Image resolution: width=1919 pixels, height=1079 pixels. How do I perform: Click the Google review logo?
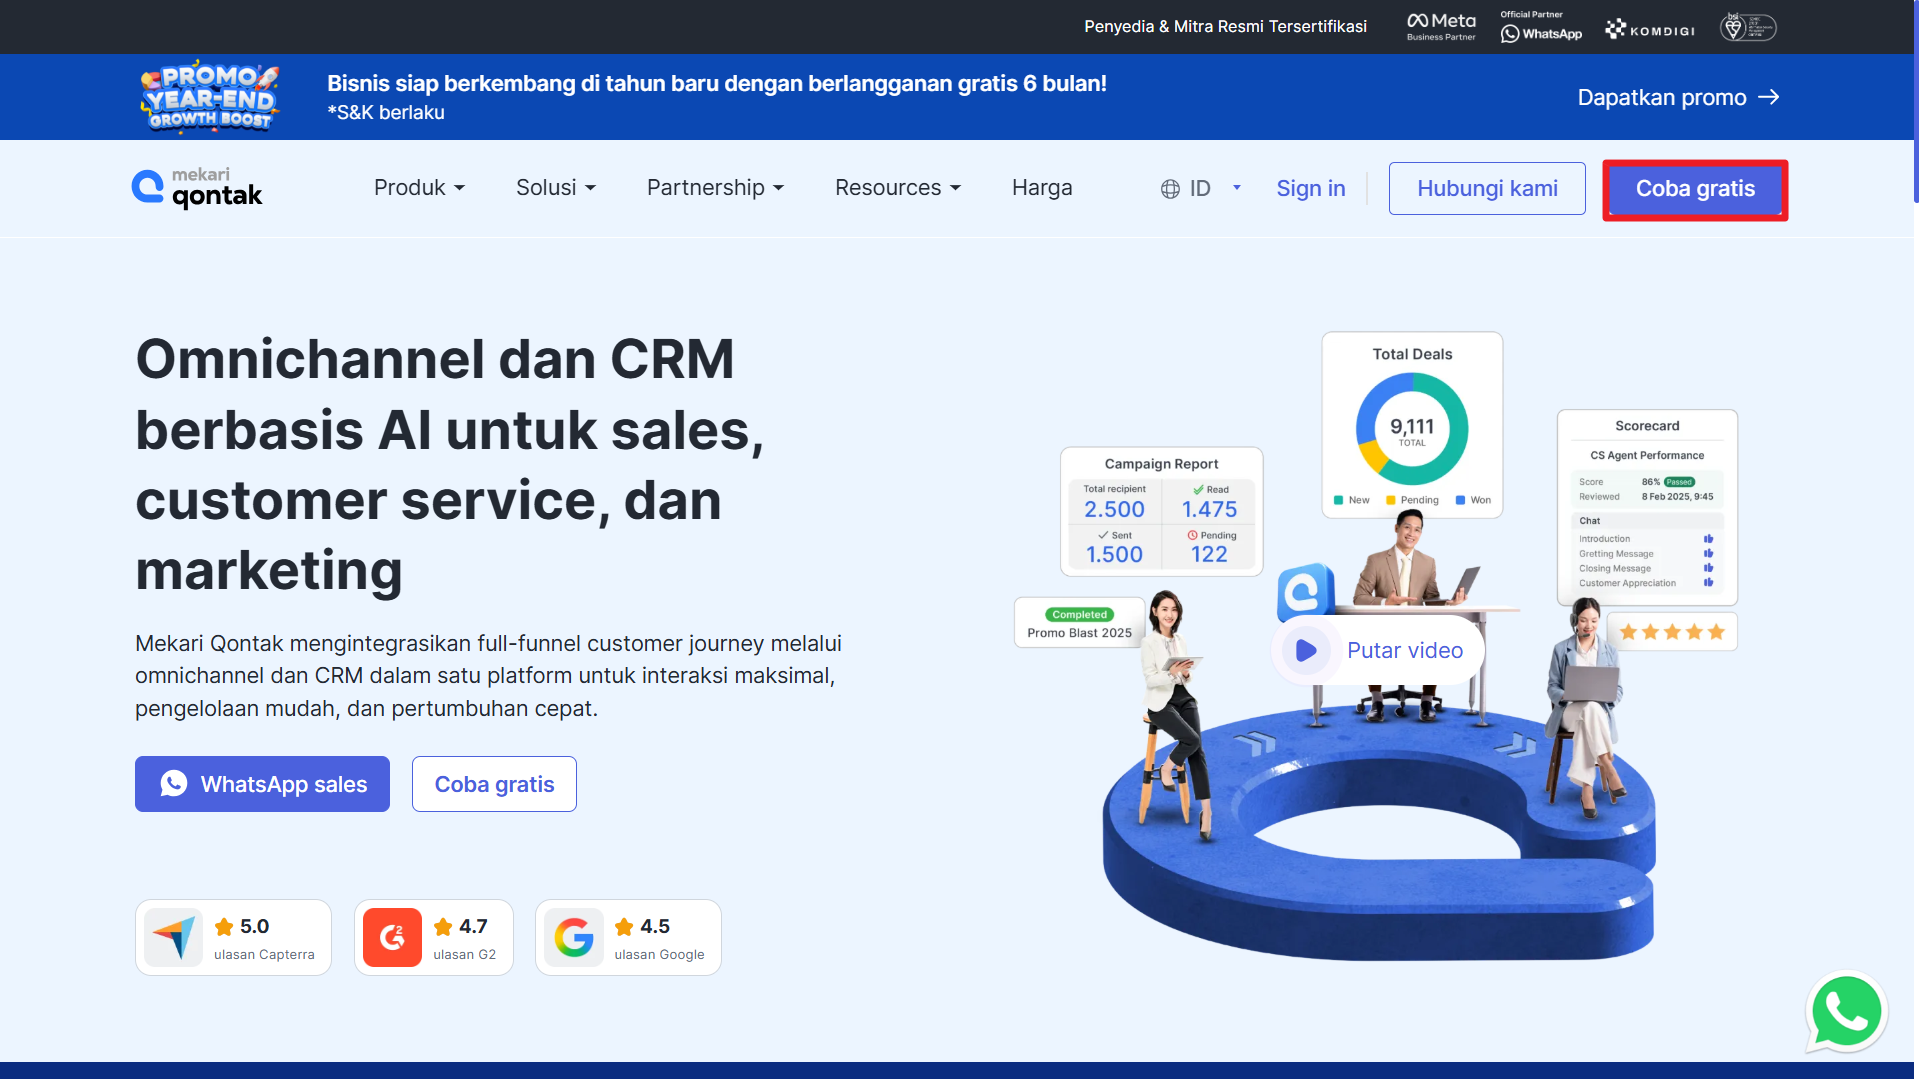(574, 938)
